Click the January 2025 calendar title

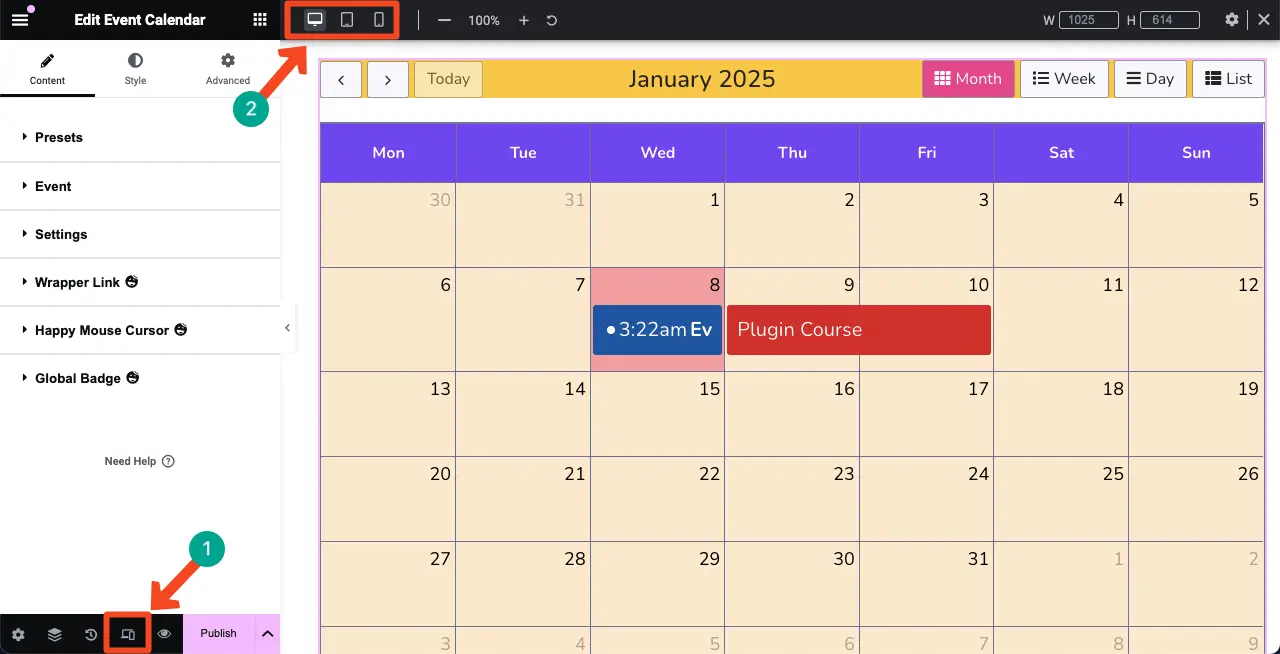[x=702, y=79]
